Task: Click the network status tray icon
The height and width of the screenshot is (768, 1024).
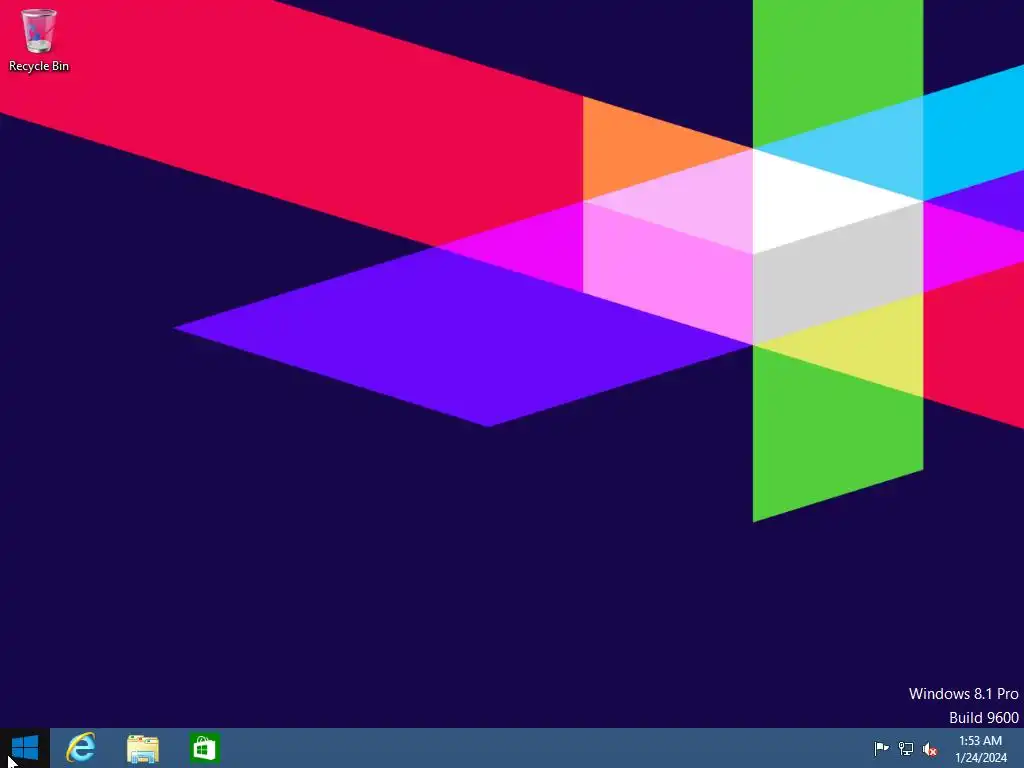Action: [906, 748]
